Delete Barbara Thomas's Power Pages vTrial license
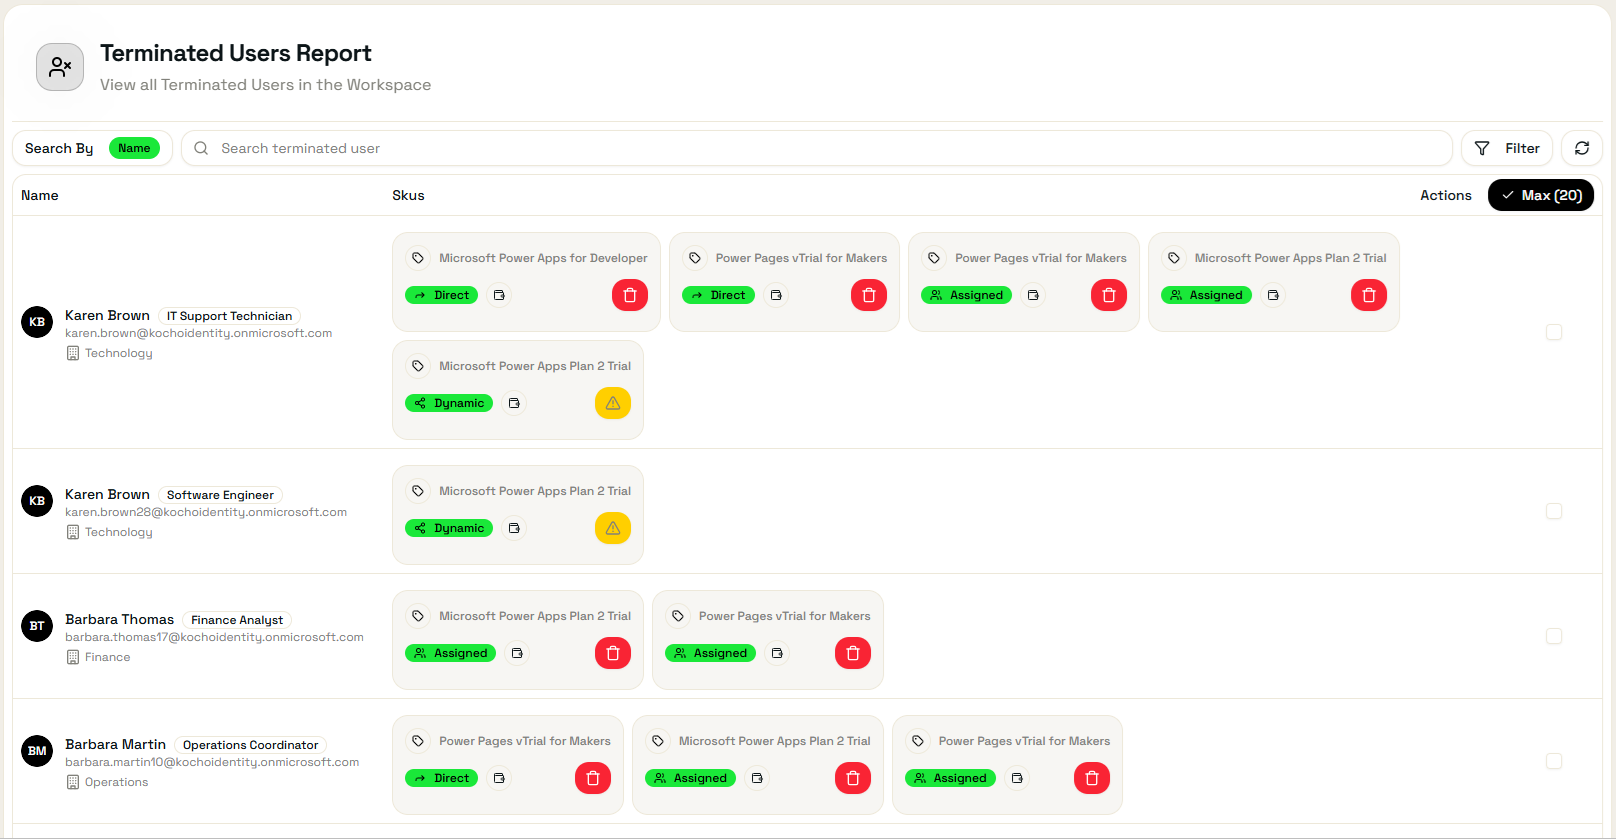This screenshot has height=839, width=1616. tap(853, 653)
